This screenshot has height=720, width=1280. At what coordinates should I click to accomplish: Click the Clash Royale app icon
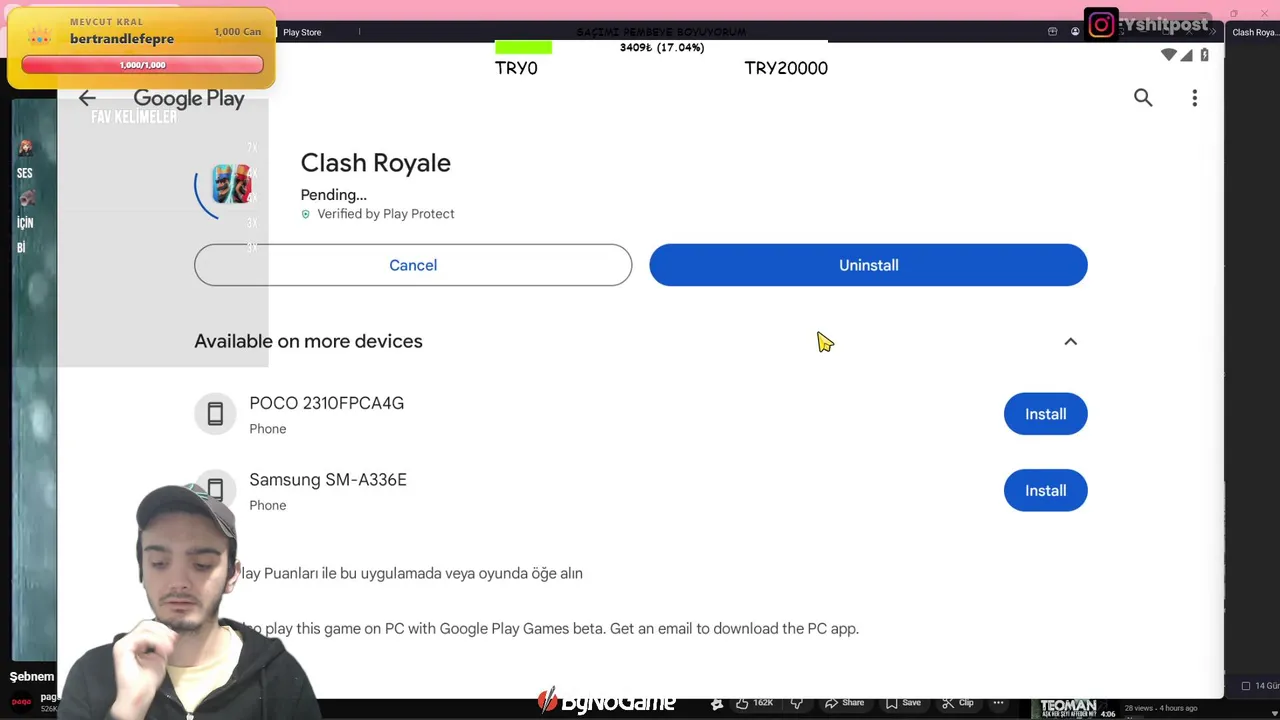coord(231,185)
